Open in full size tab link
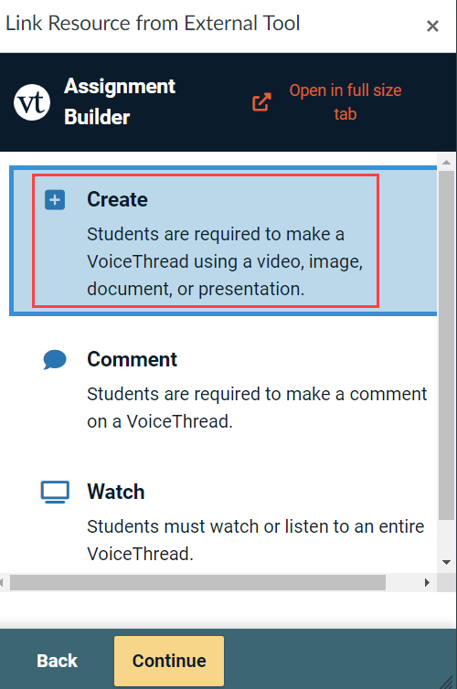457x689 pixels. (x=345, y=102)
